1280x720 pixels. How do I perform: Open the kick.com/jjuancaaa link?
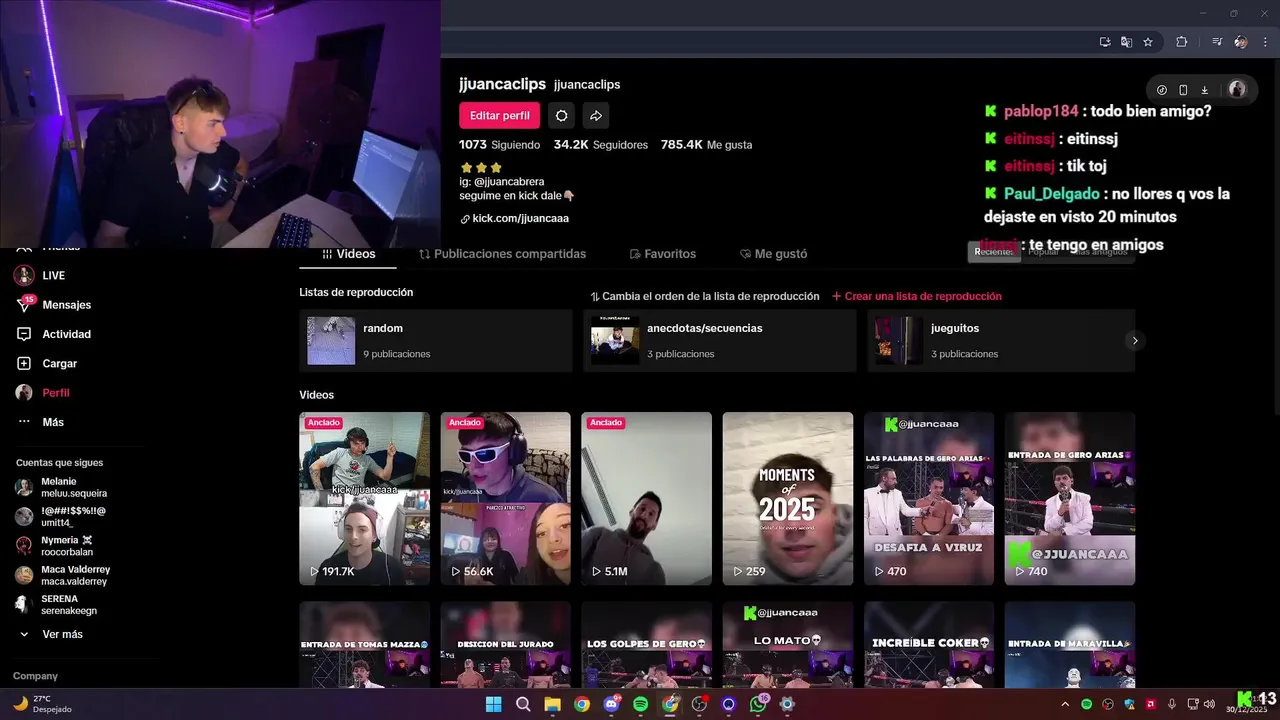point(514,218)
